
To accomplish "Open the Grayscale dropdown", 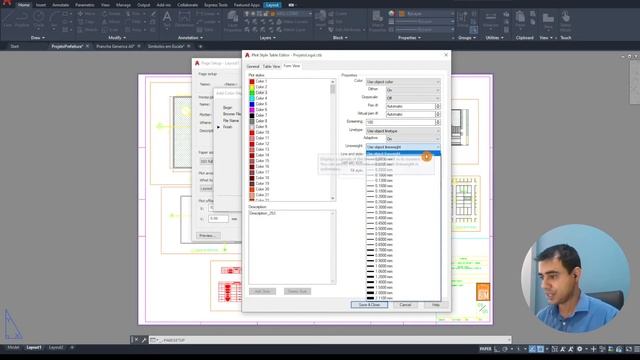I will 413,98.
